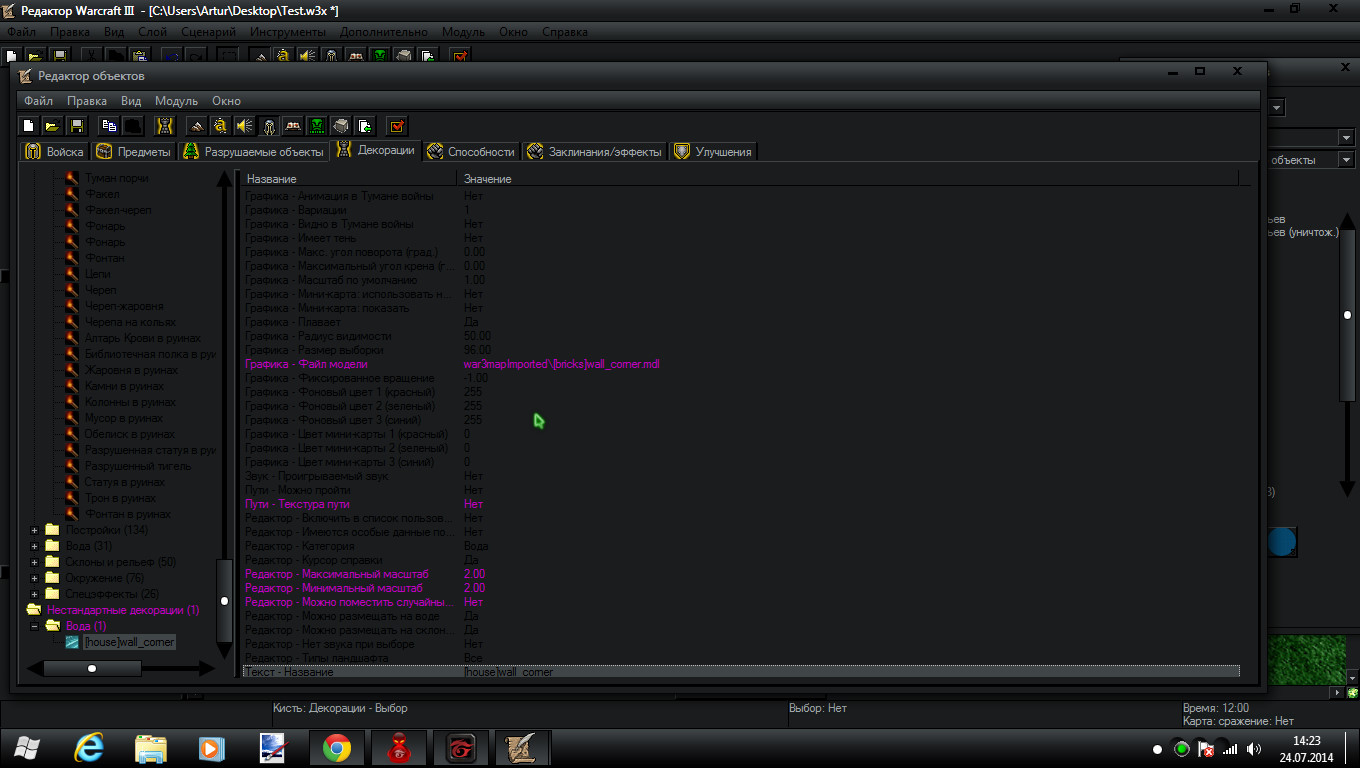Expand the Вода (31) folder
1360x768 pixels.
[x=35, y=546]
